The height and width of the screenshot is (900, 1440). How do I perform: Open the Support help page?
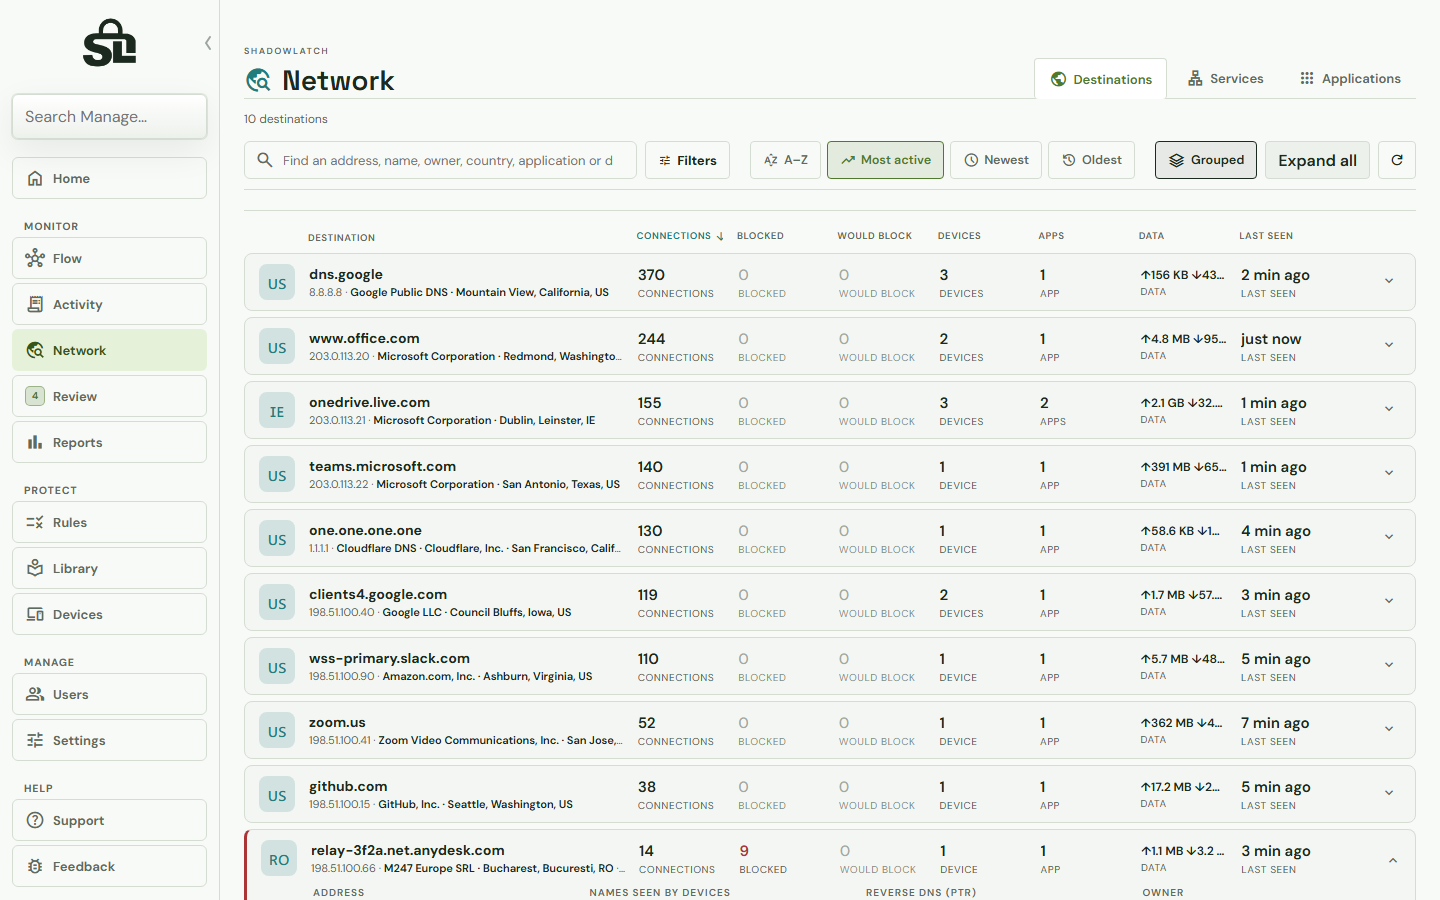click(x=109, y=820)
